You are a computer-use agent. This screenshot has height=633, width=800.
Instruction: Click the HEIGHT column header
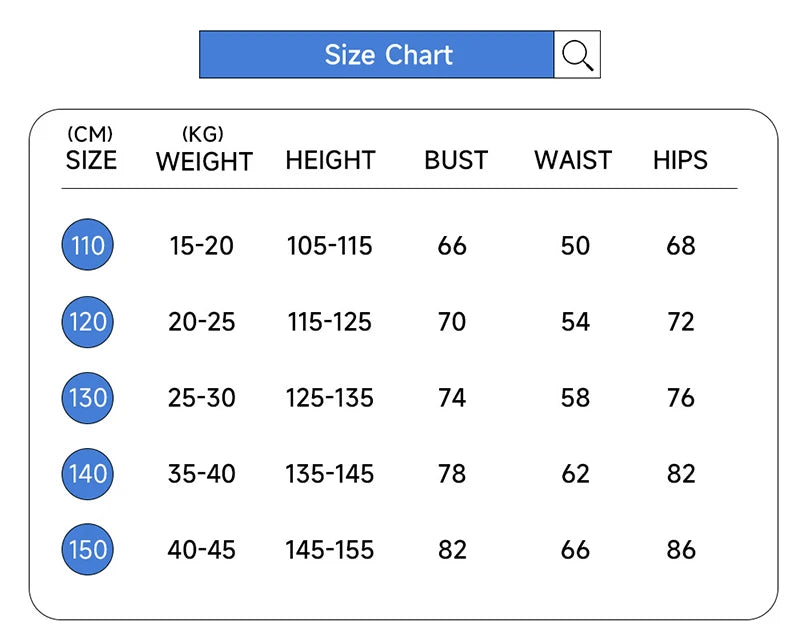pos(330,160)
